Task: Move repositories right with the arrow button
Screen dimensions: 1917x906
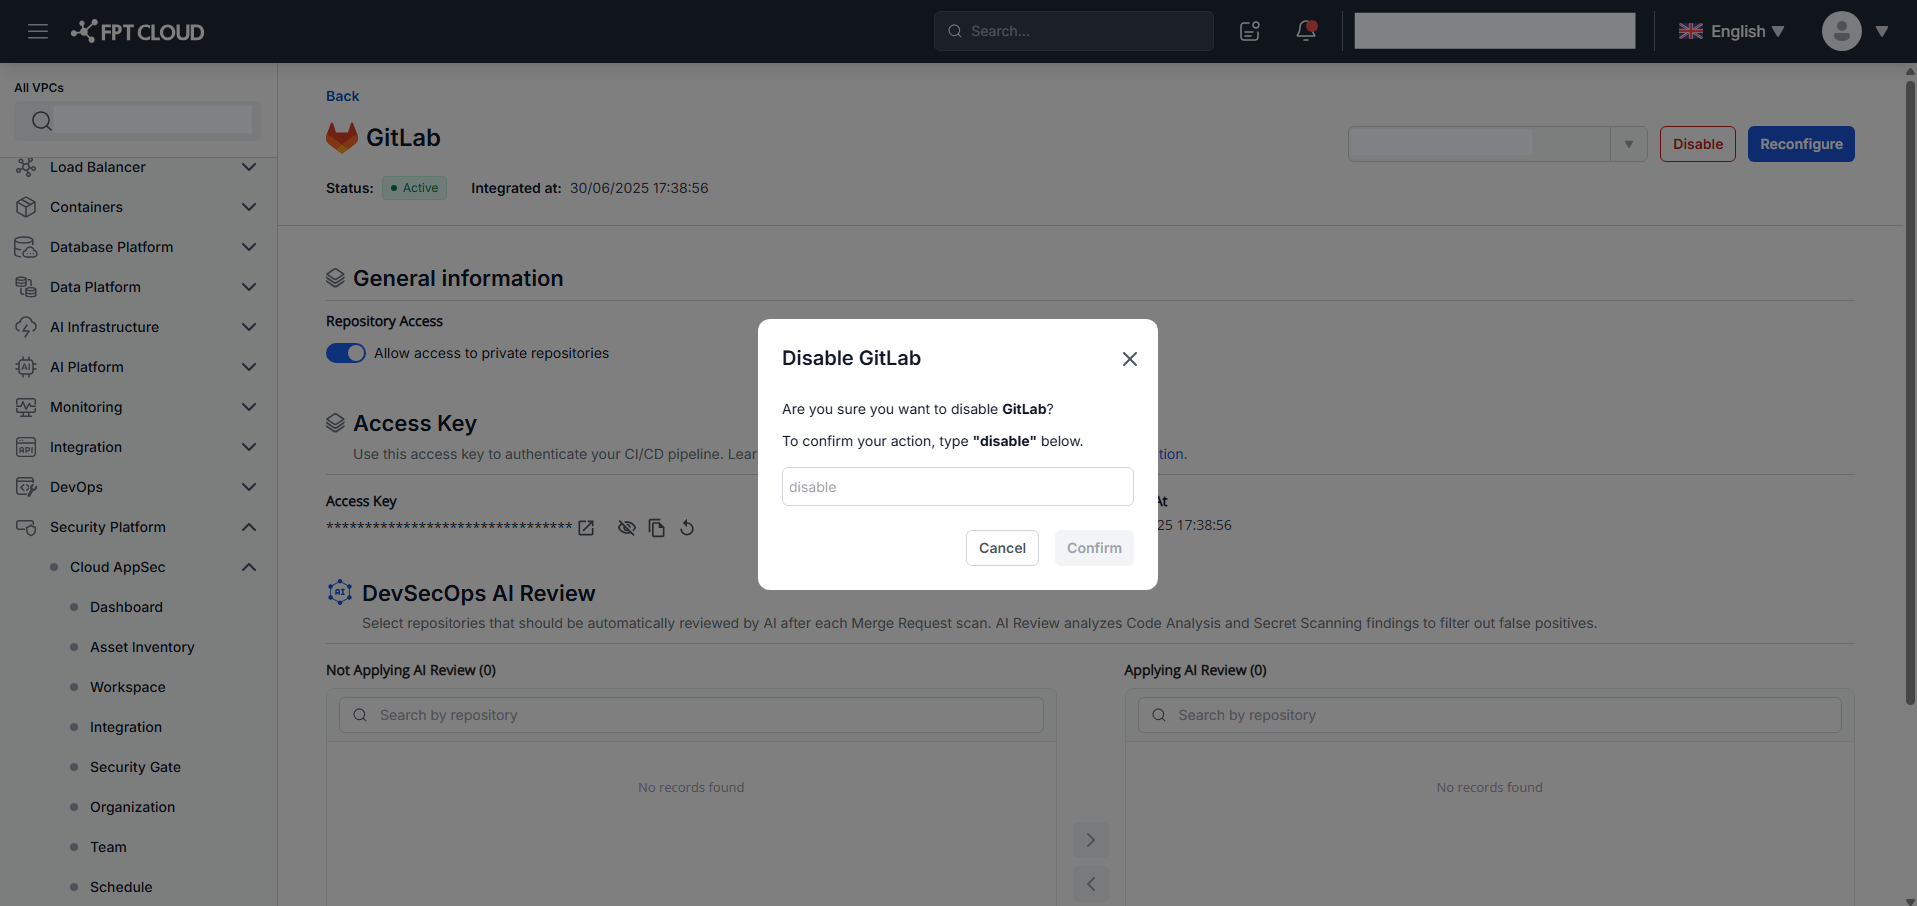Action: [x=1091, y=840]
